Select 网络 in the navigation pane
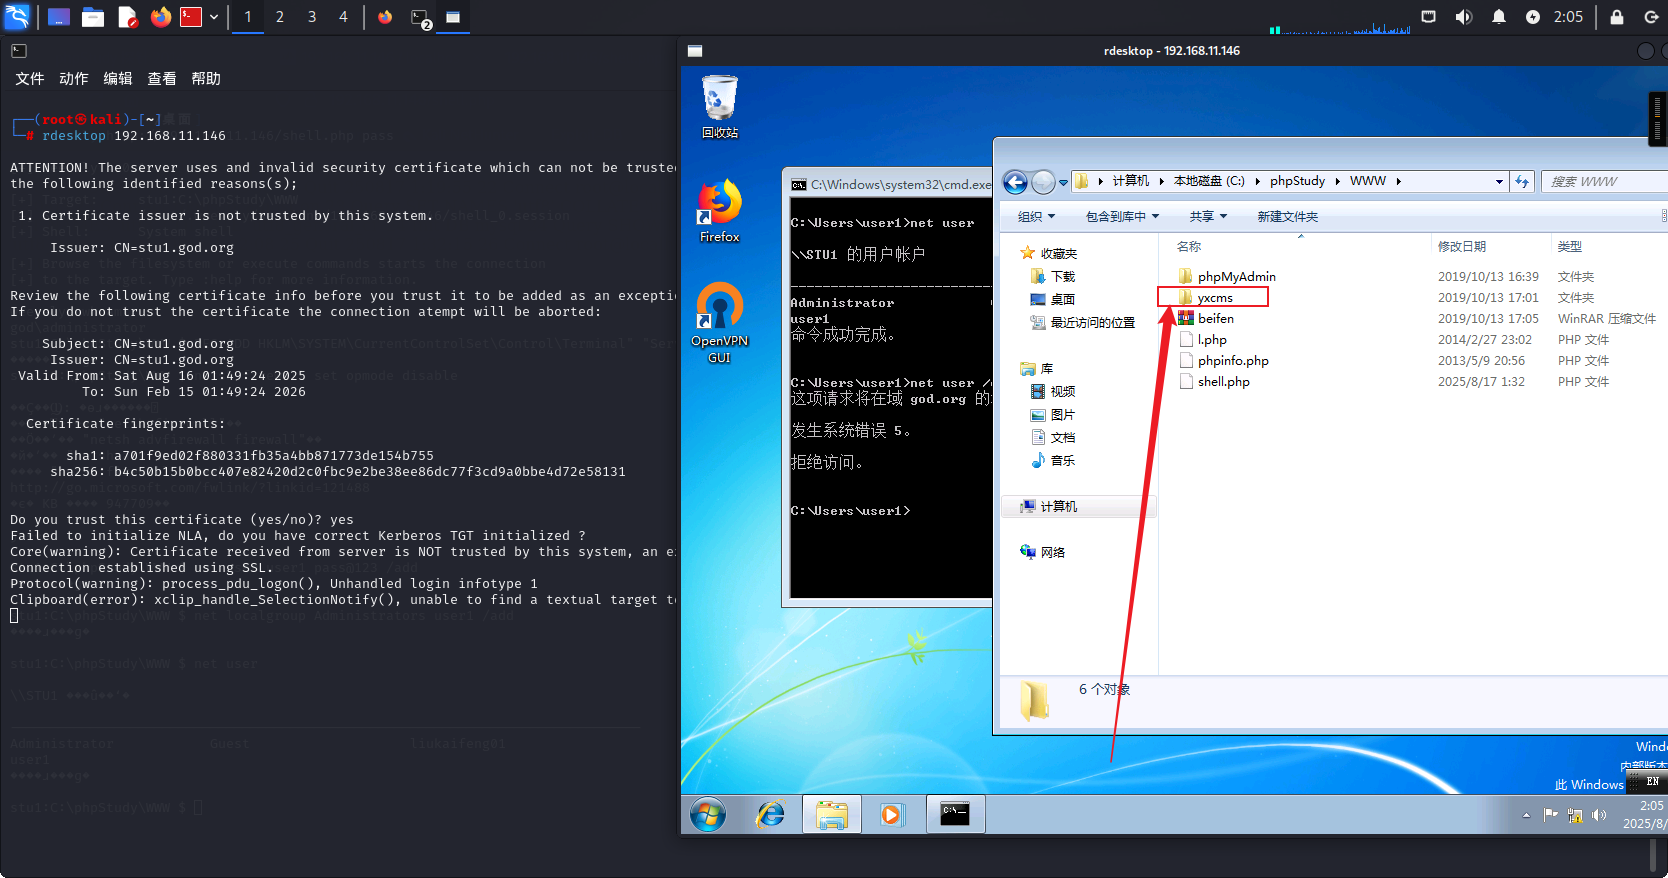This screenshot has width=1668, height=878. (1043, 552)
